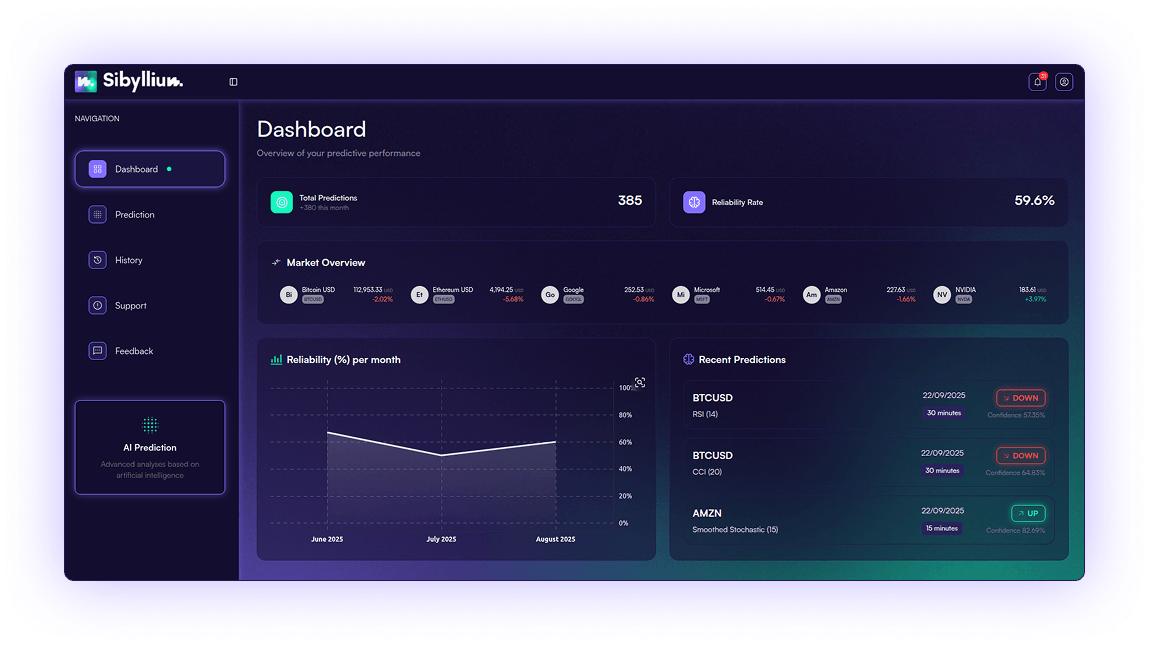Image resolution: width=1149 pixels, height=645 pixels.
Task: Click the Reliability Rate brain icon
Action: pos(694,202)
